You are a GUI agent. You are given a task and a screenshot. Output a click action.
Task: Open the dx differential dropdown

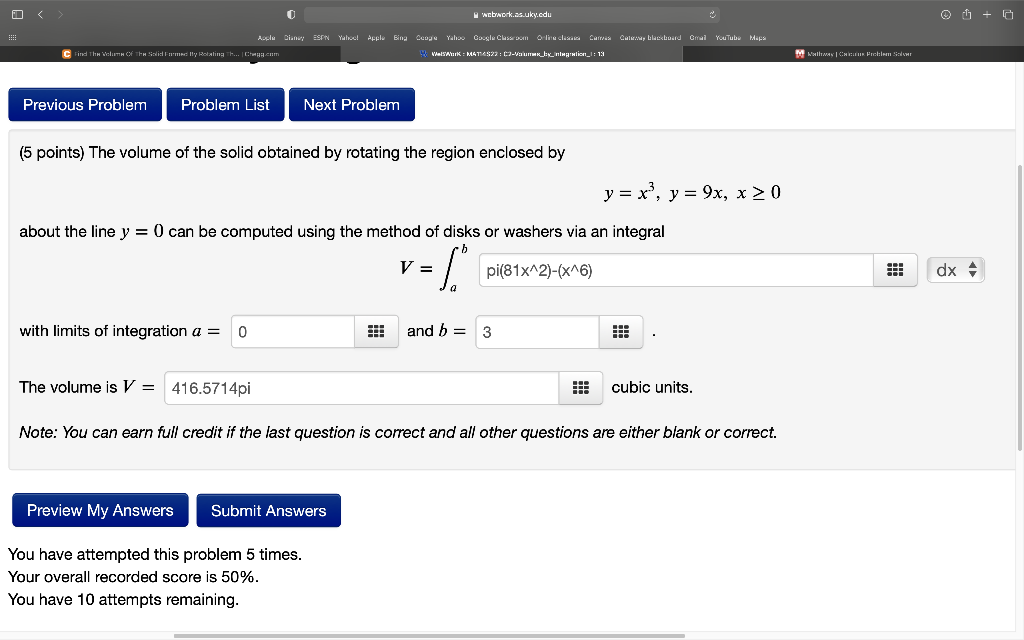pos(955,268)
